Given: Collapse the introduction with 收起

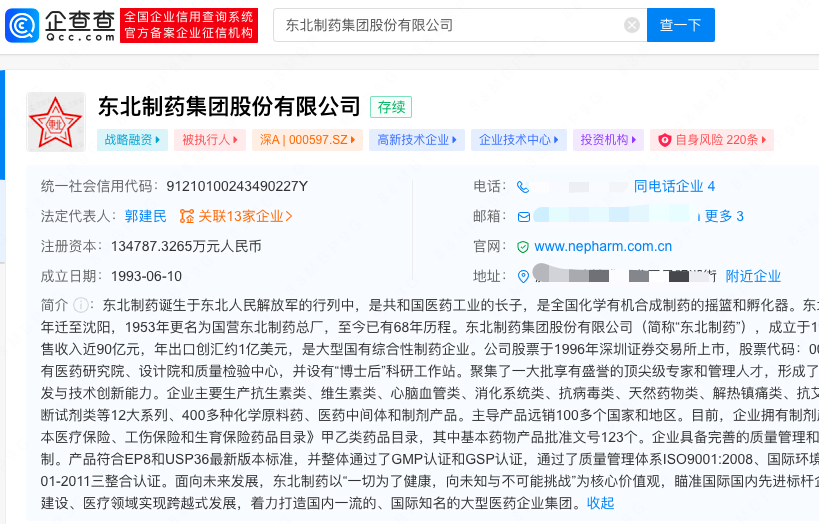Looking at the screenshot, I should (x=601, y=503).
